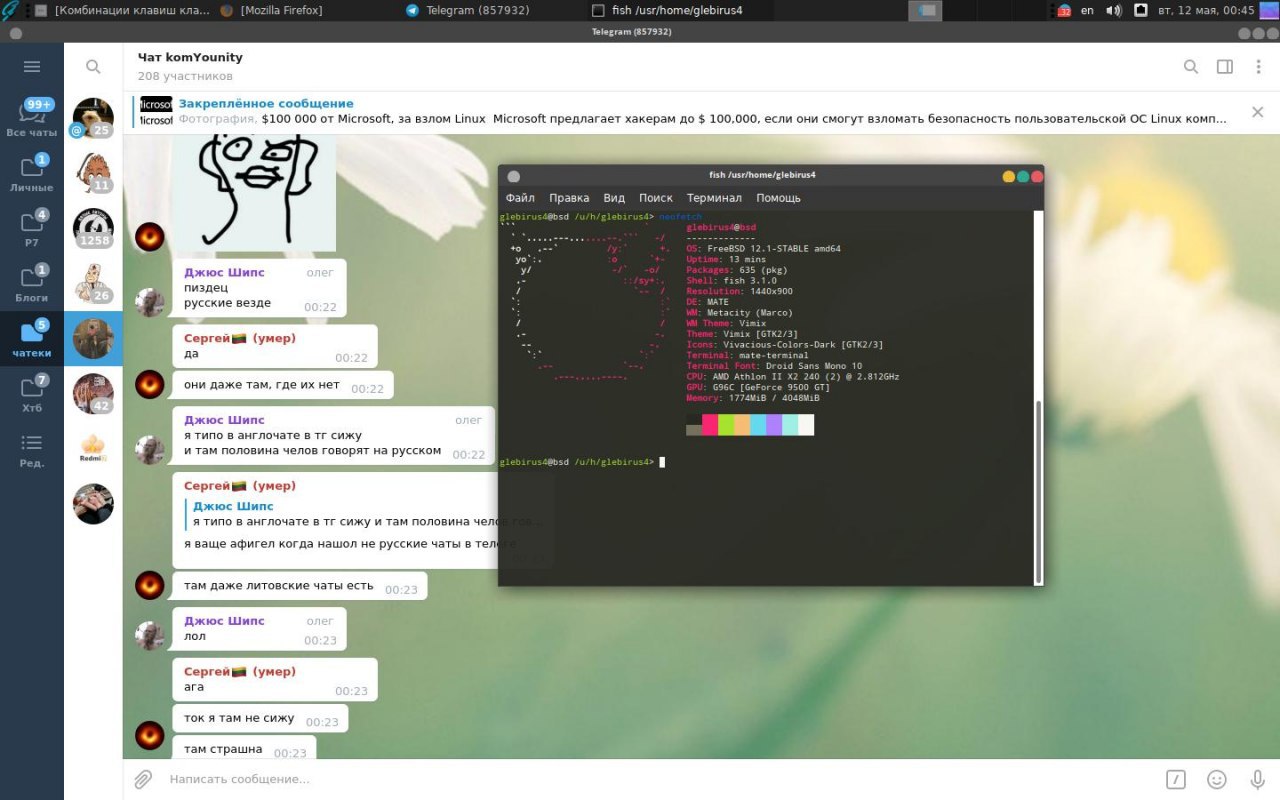The height and width of the screenshot is (800, 1280).
Task: Open the 'Все чаты' folder
Action: point(31,117)
